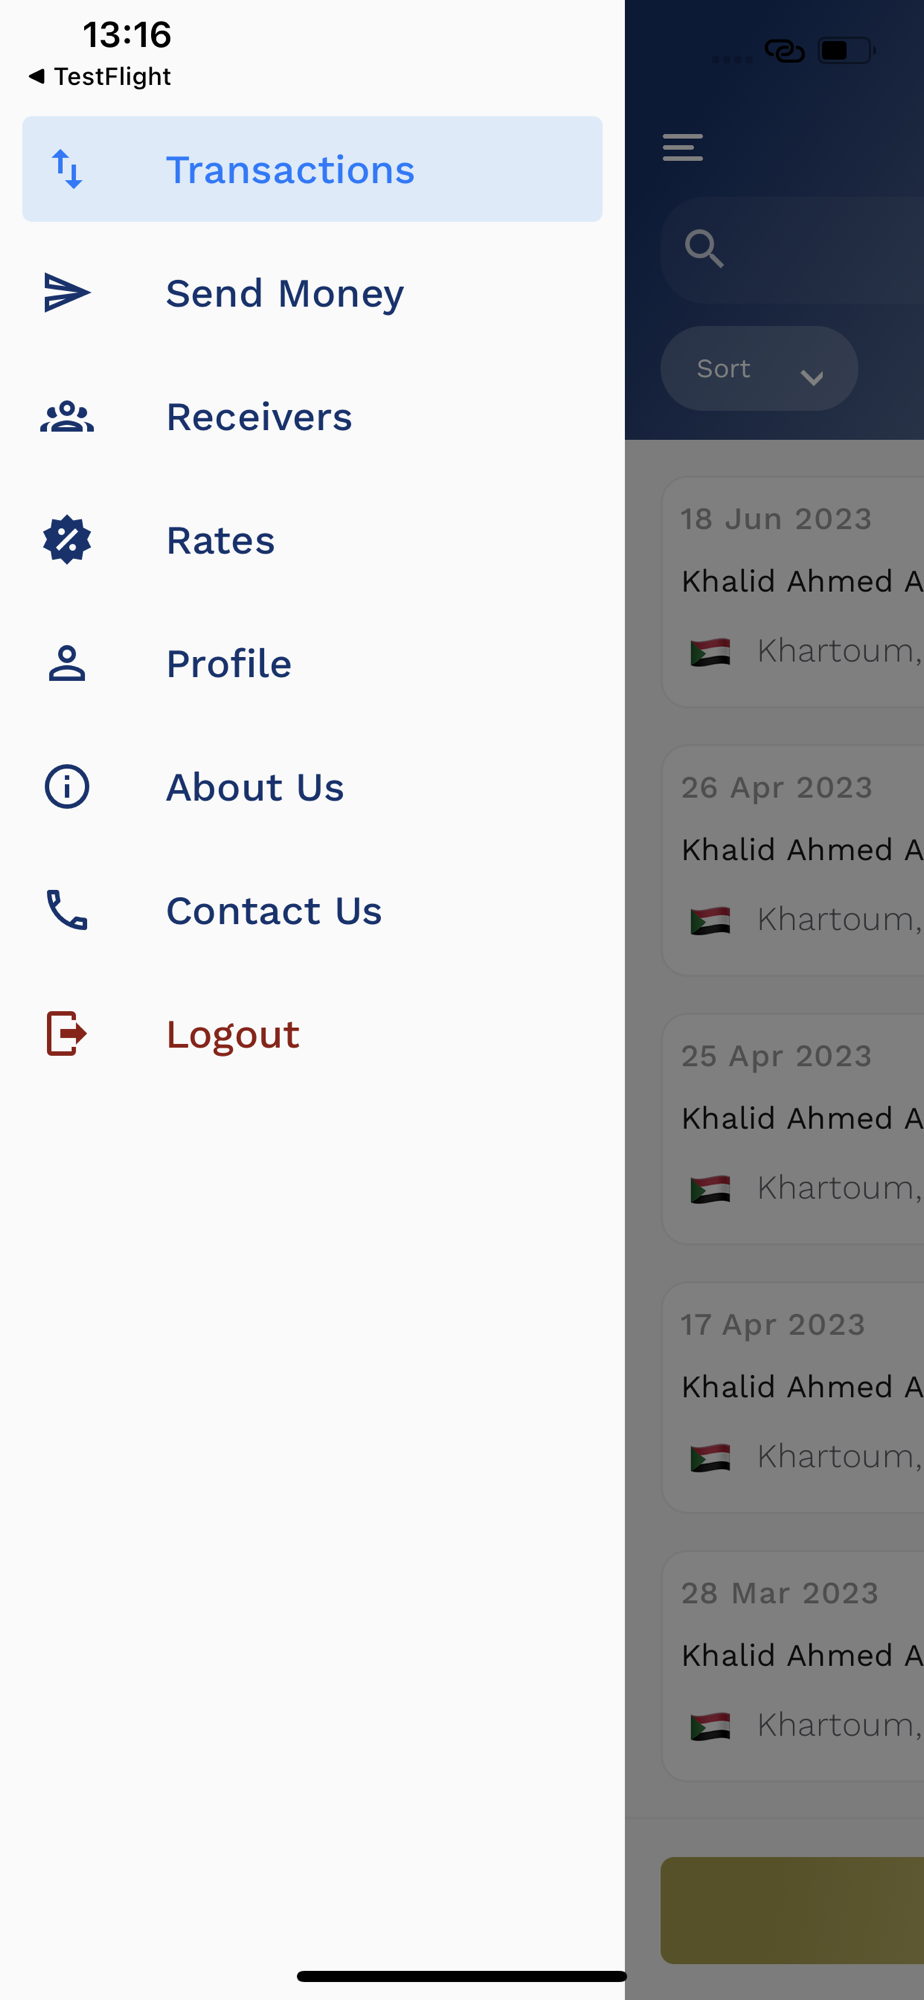
Task: Select Rates menu item
Action: coord(220,540)
